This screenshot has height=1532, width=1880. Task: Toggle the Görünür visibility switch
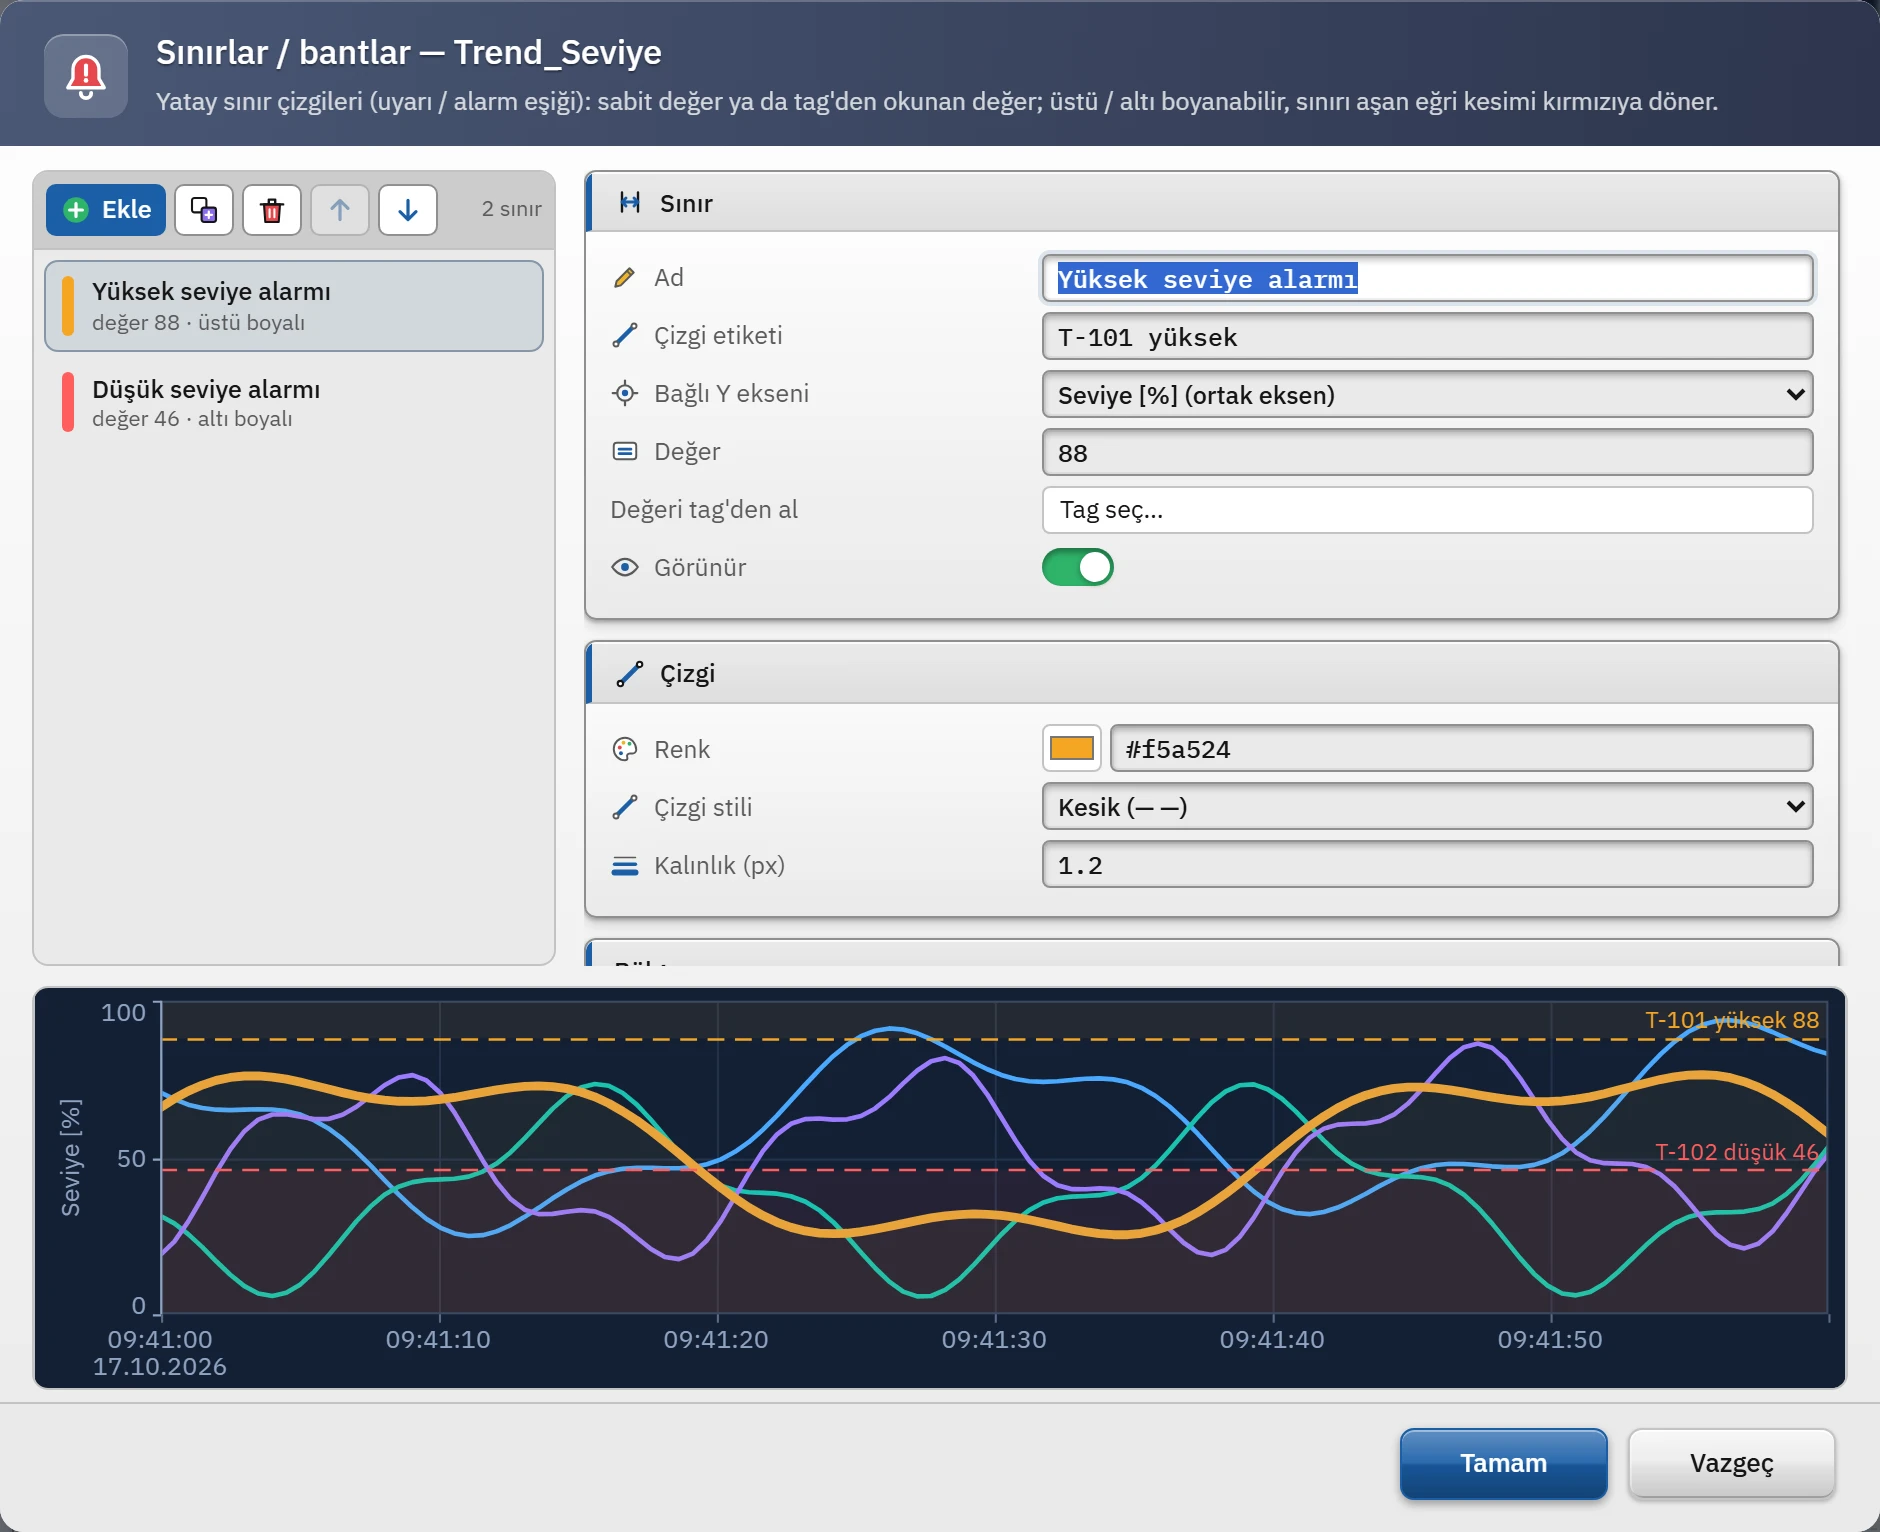pyautogui.click(x=1078, y=567)
